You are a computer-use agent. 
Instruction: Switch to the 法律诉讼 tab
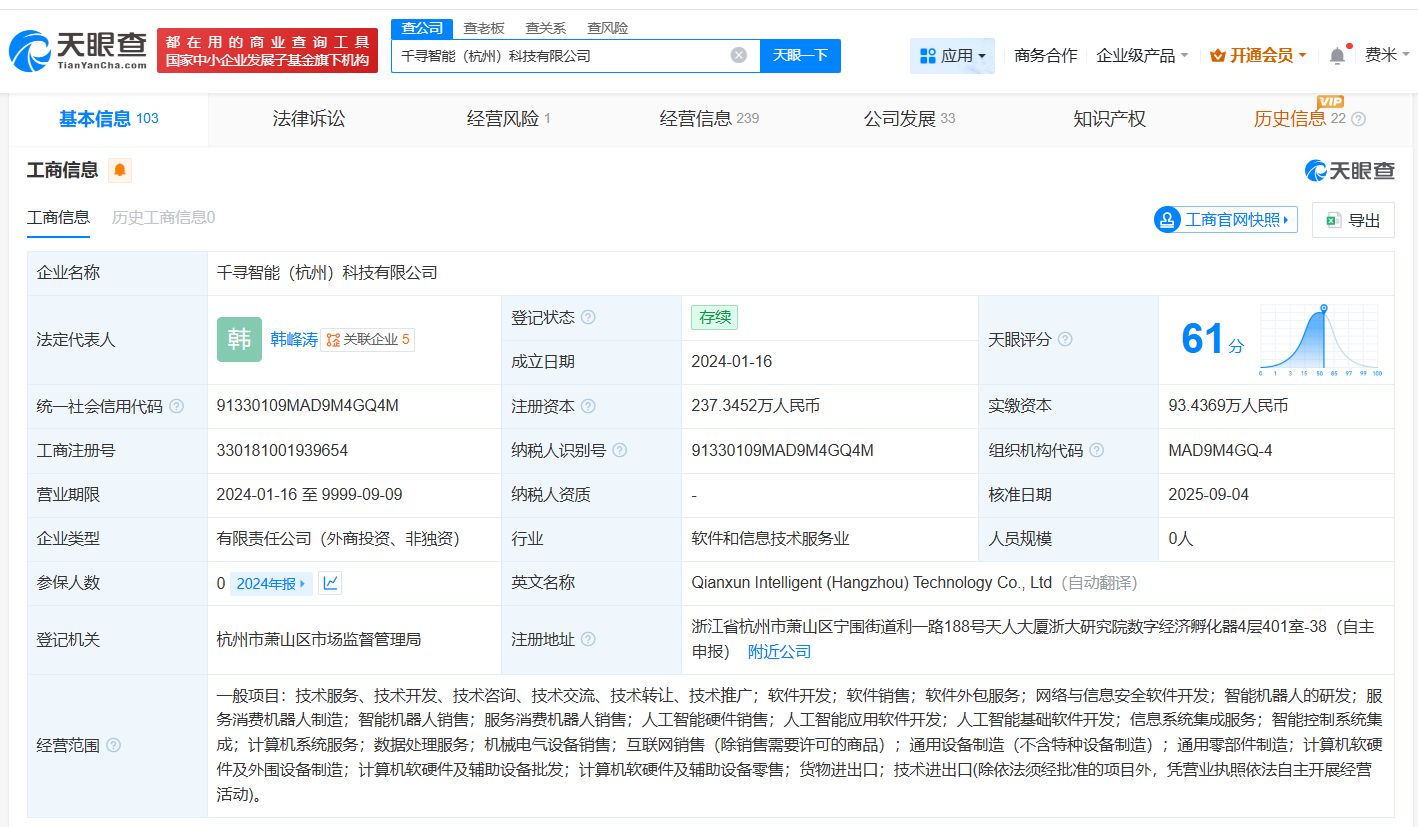click(x=308, y=117)
